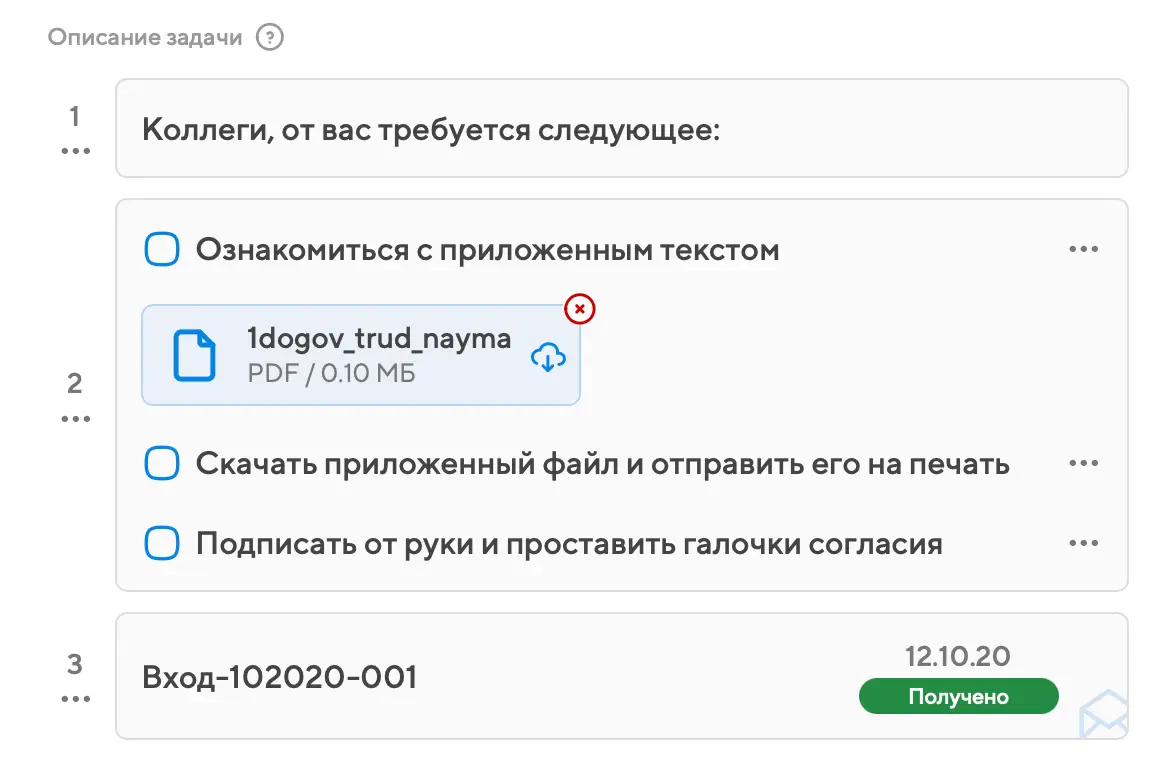Open block 3 options via dots under number 3
This screenshot has height=759, width=1174.
tap(75, 699)
